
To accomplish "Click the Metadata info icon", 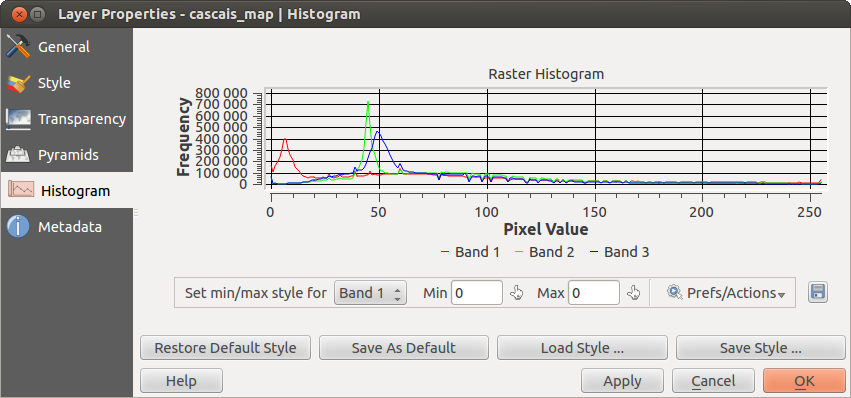I will point(18,227).
